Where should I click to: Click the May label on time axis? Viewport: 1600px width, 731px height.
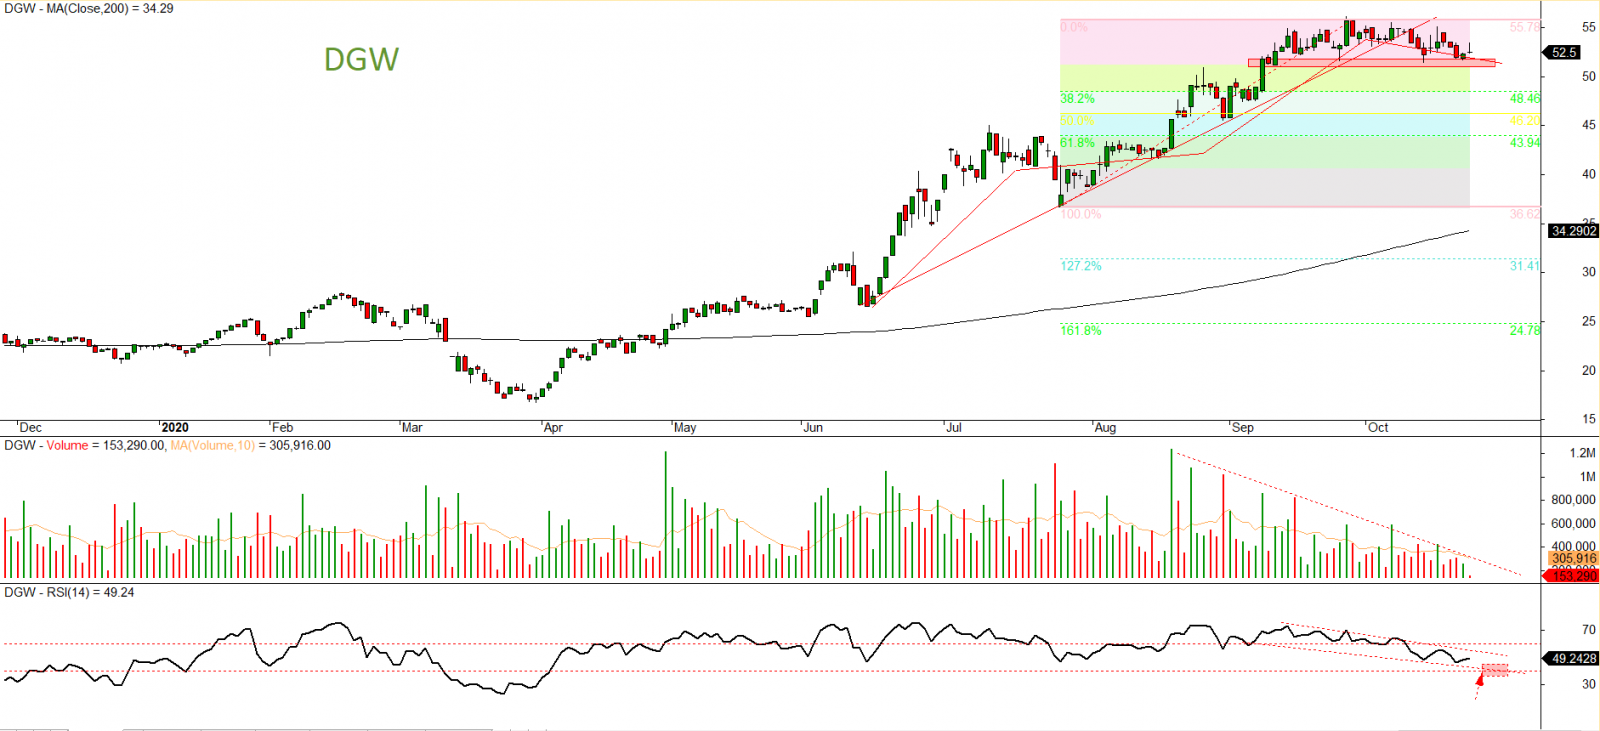coord(685,428)
